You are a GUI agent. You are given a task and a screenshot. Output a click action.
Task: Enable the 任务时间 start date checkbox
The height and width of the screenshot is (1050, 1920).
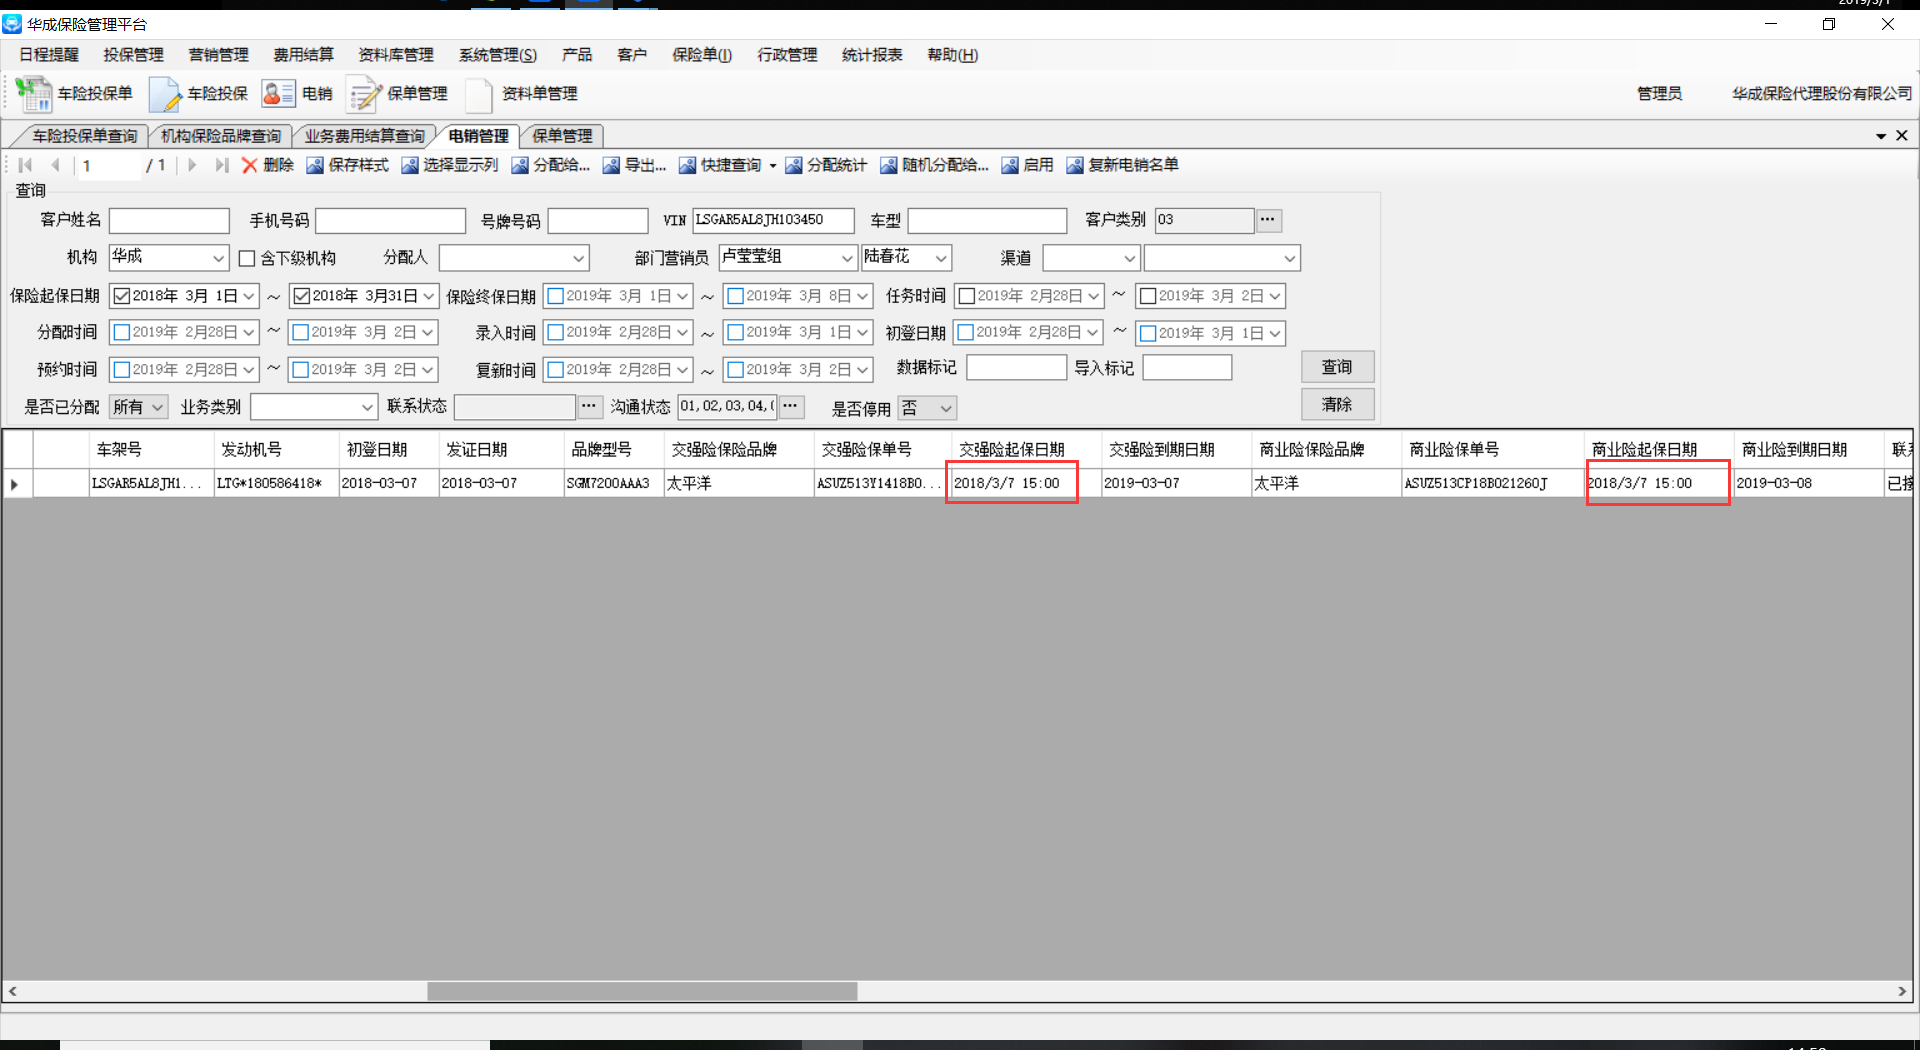coord(967,296)
